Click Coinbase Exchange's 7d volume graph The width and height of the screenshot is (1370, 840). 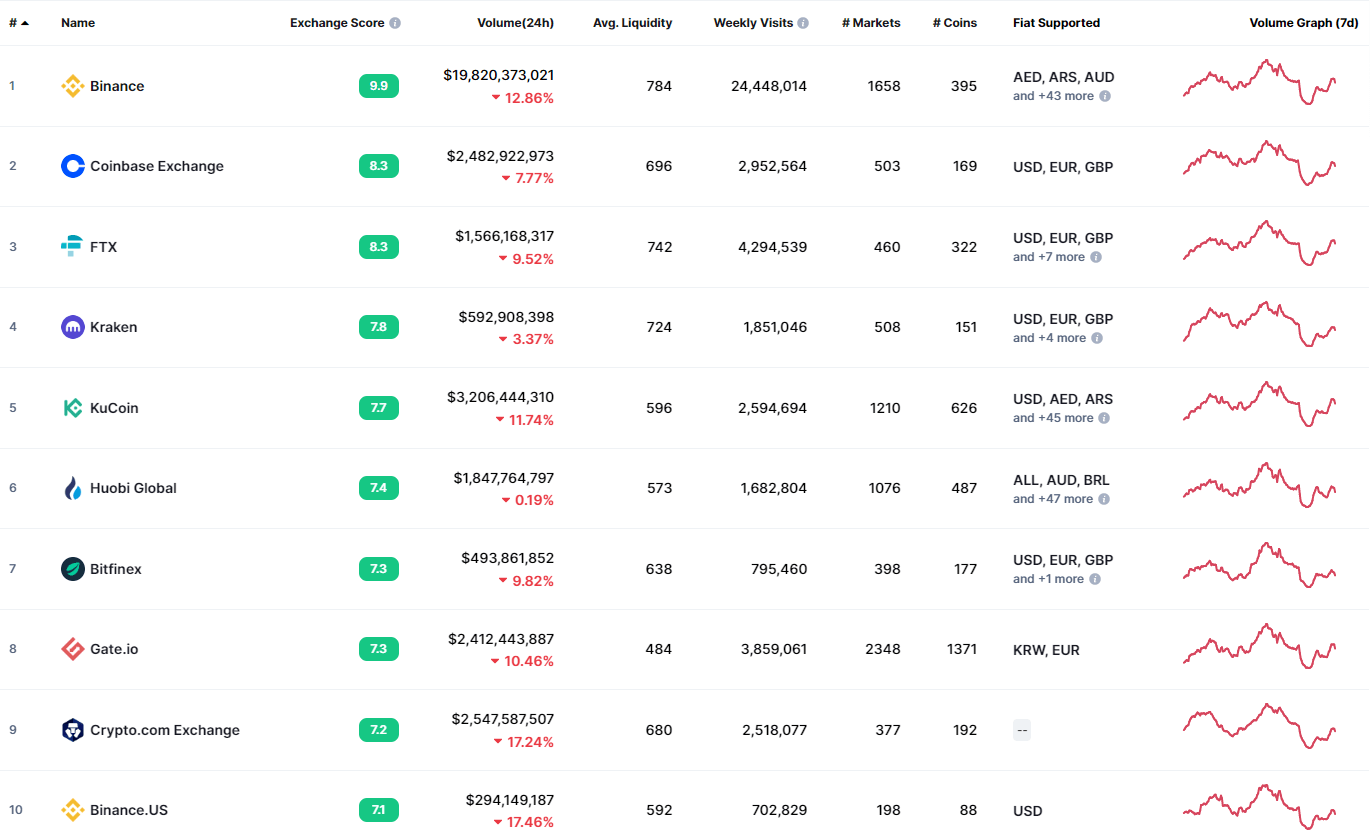pyautogui.click(x=1259, y=163)
